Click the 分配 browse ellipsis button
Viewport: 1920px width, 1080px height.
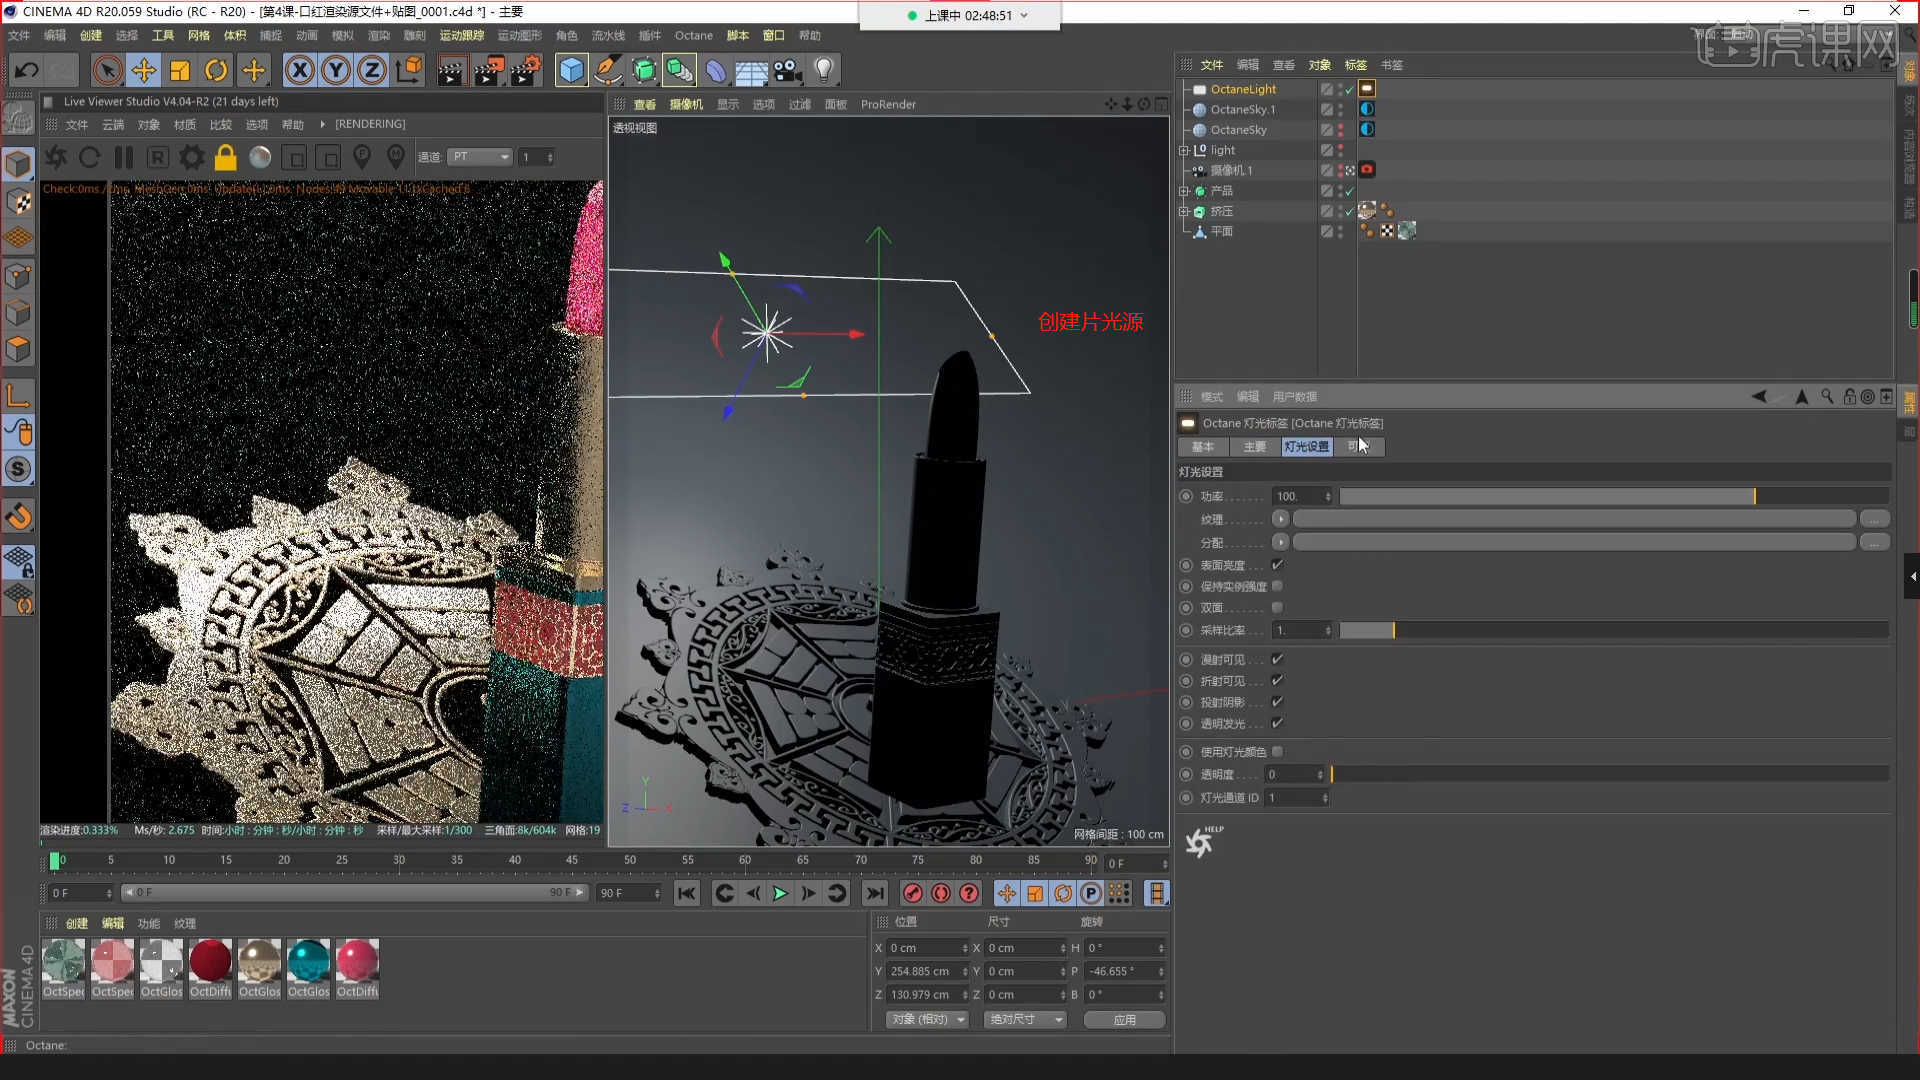[1874, 542]
